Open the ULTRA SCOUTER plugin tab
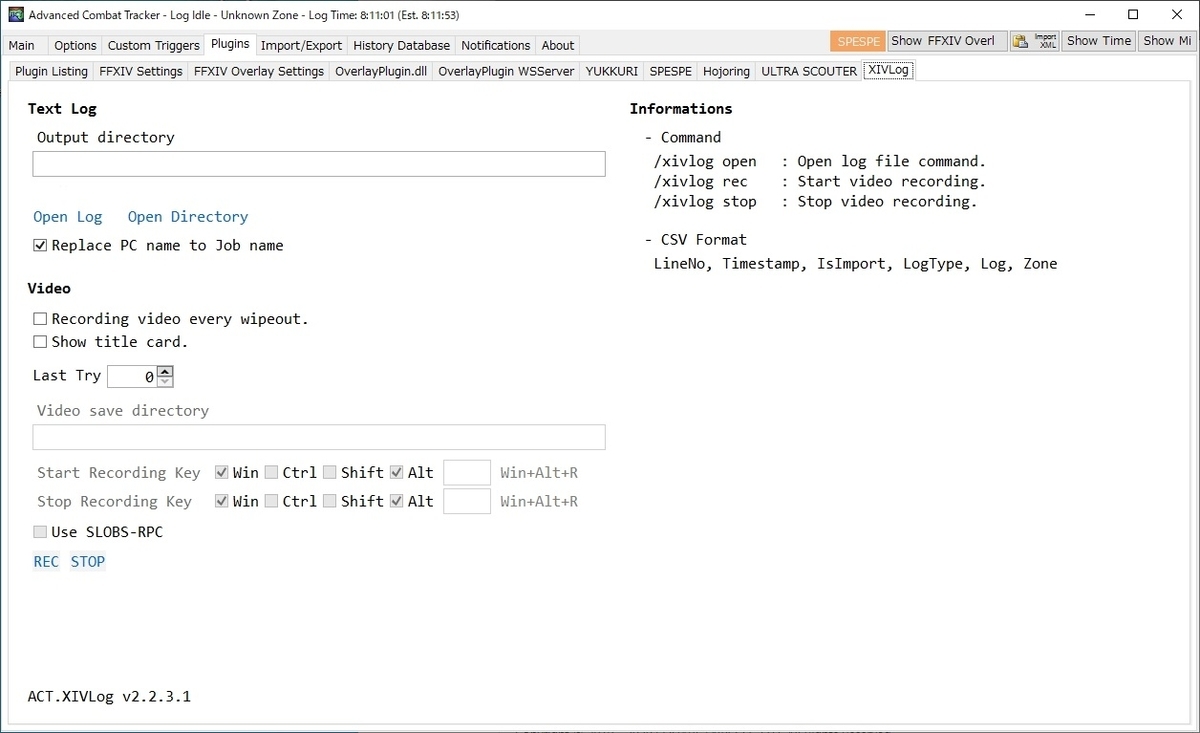Viewport: 1200px width, 733px height. point(809,71)
